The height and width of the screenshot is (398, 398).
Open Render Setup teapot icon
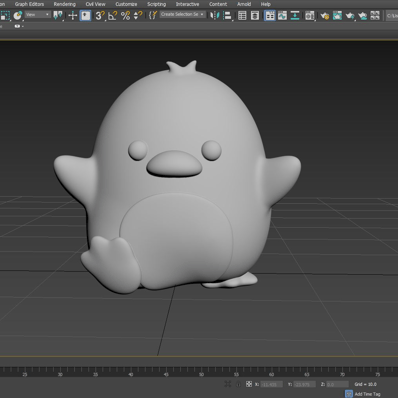point(324,15)
